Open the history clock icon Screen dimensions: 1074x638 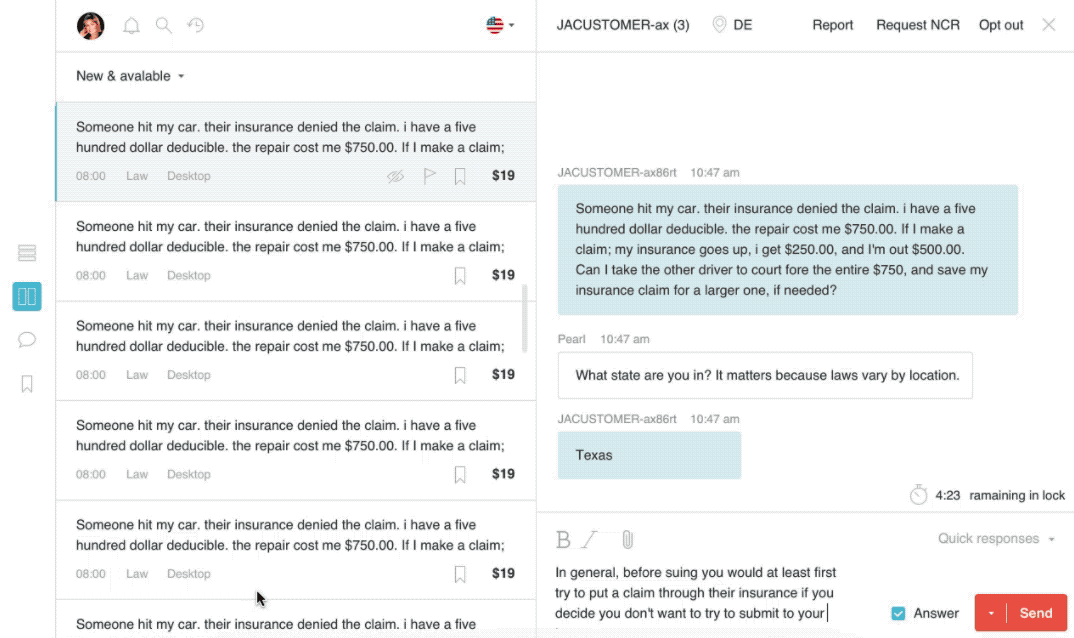(196, 26)
